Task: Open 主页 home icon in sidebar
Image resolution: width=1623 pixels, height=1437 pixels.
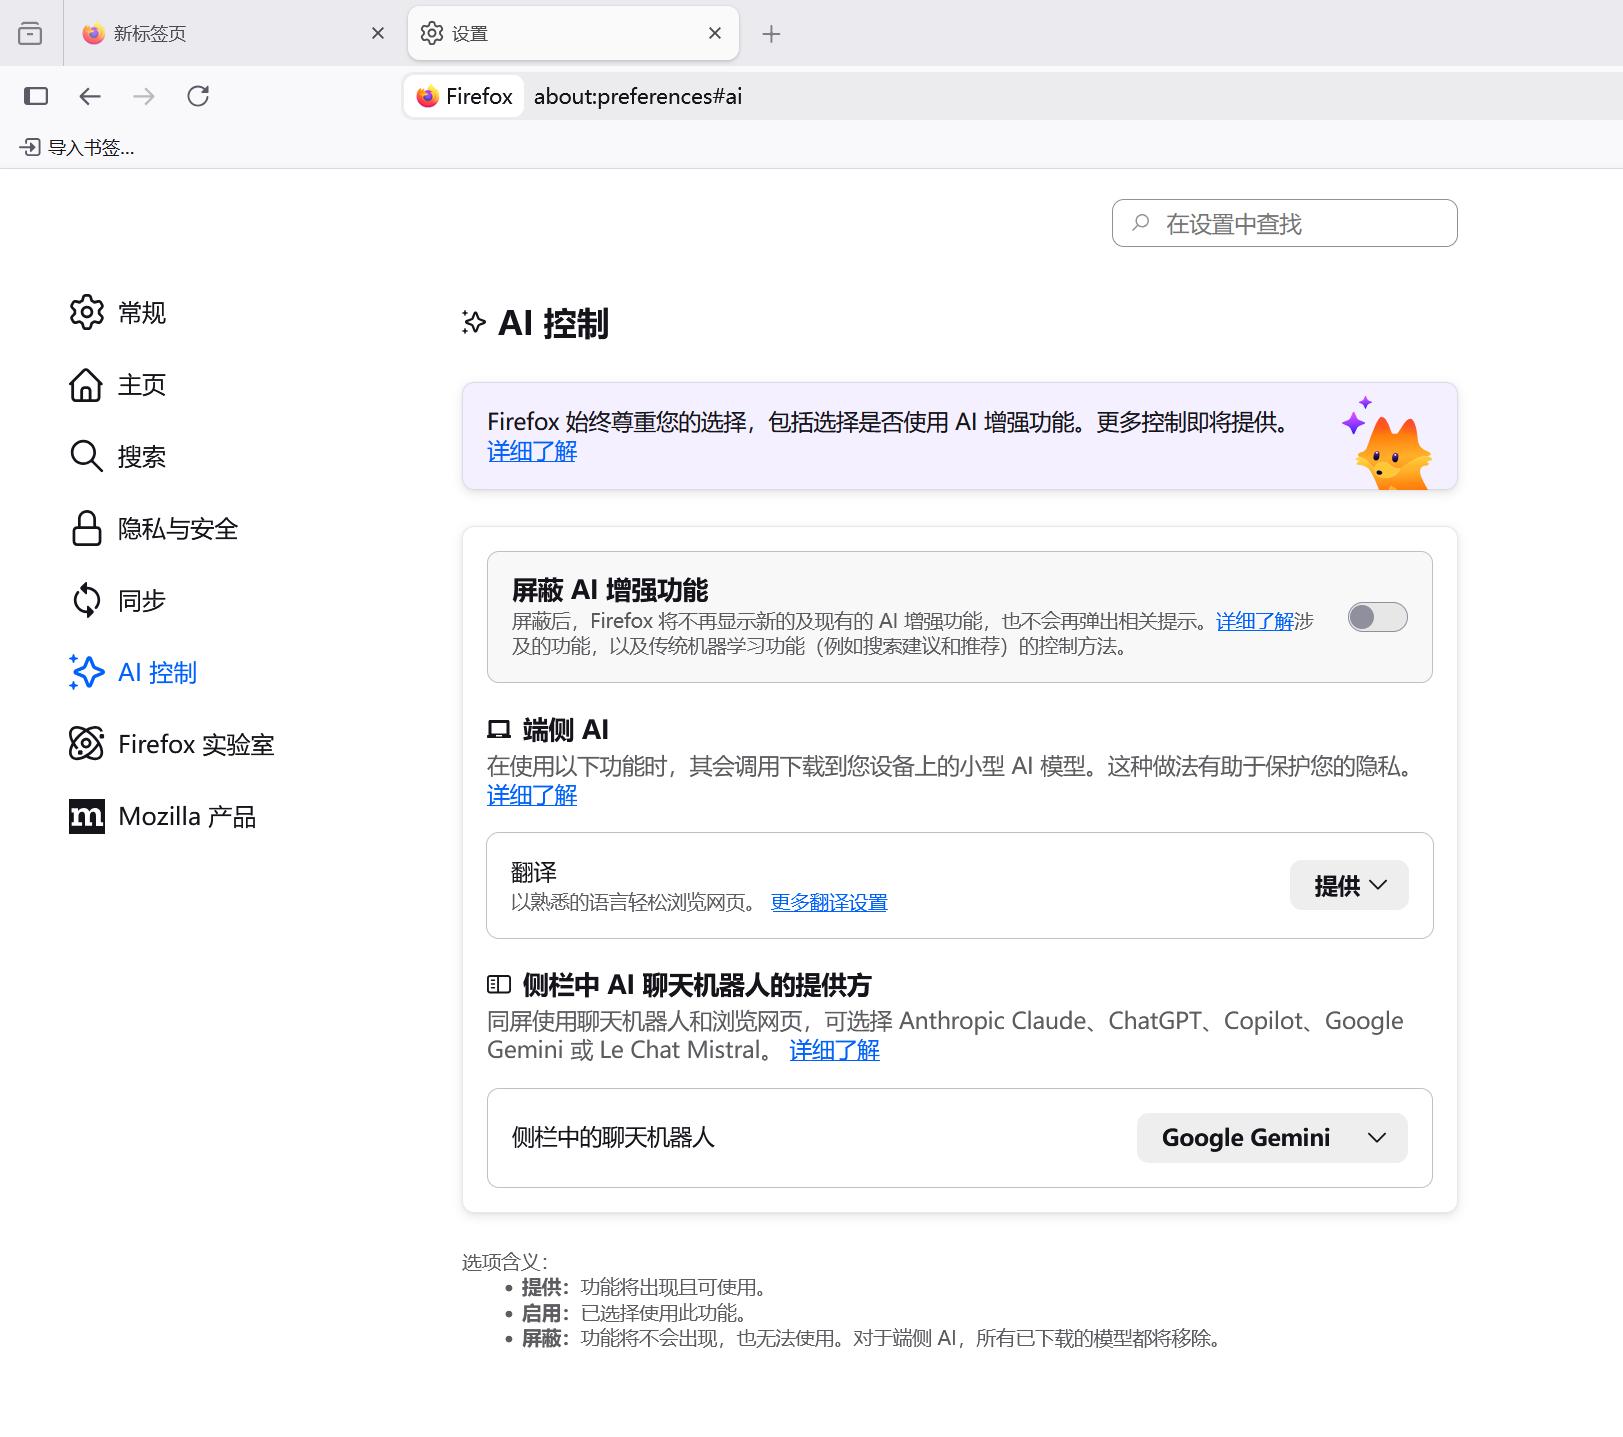Action: pyautogui.click(x=86, y=385)
